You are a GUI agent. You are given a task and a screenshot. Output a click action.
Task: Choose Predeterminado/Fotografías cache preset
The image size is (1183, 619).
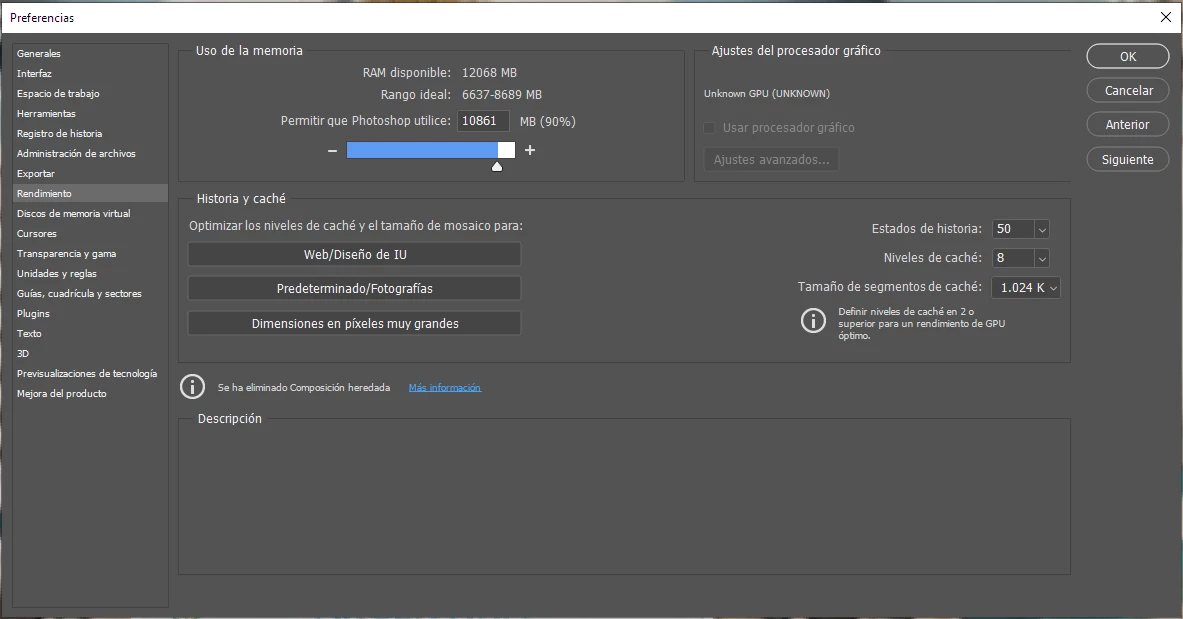(355, 288)
